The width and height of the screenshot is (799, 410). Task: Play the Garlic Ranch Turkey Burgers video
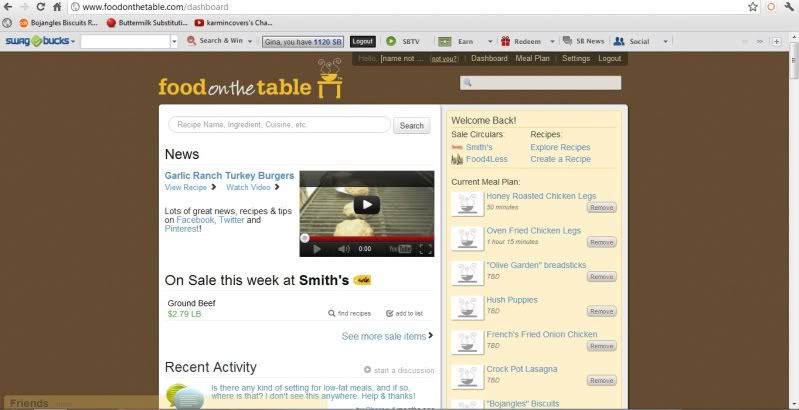coord(367,205)
